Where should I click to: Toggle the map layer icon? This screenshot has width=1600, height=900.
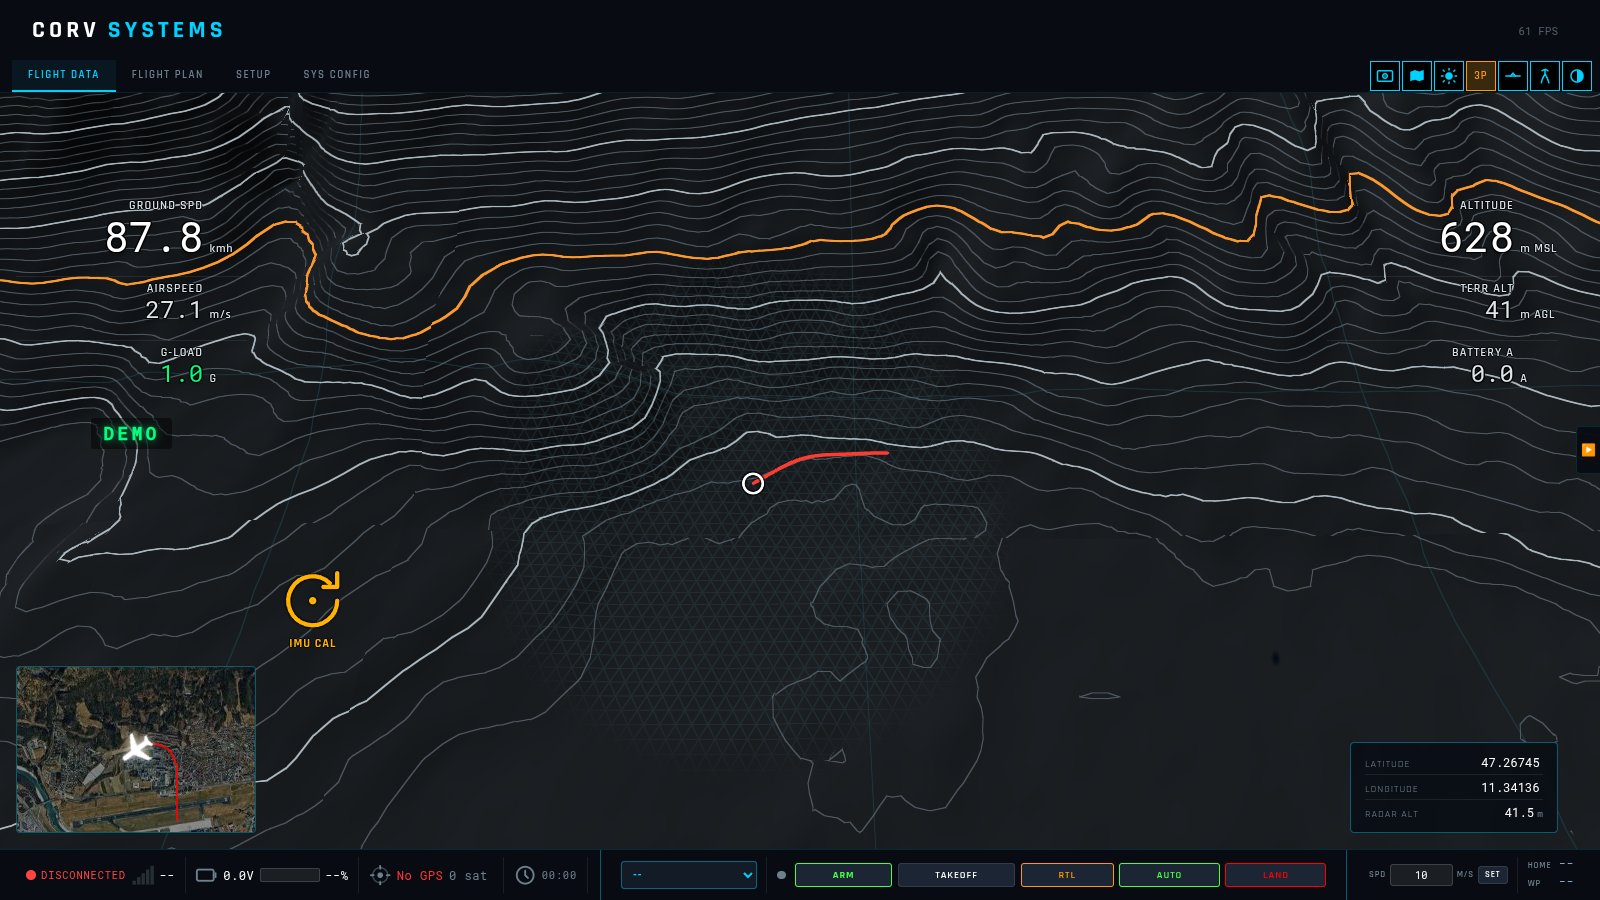[1417, 76]
